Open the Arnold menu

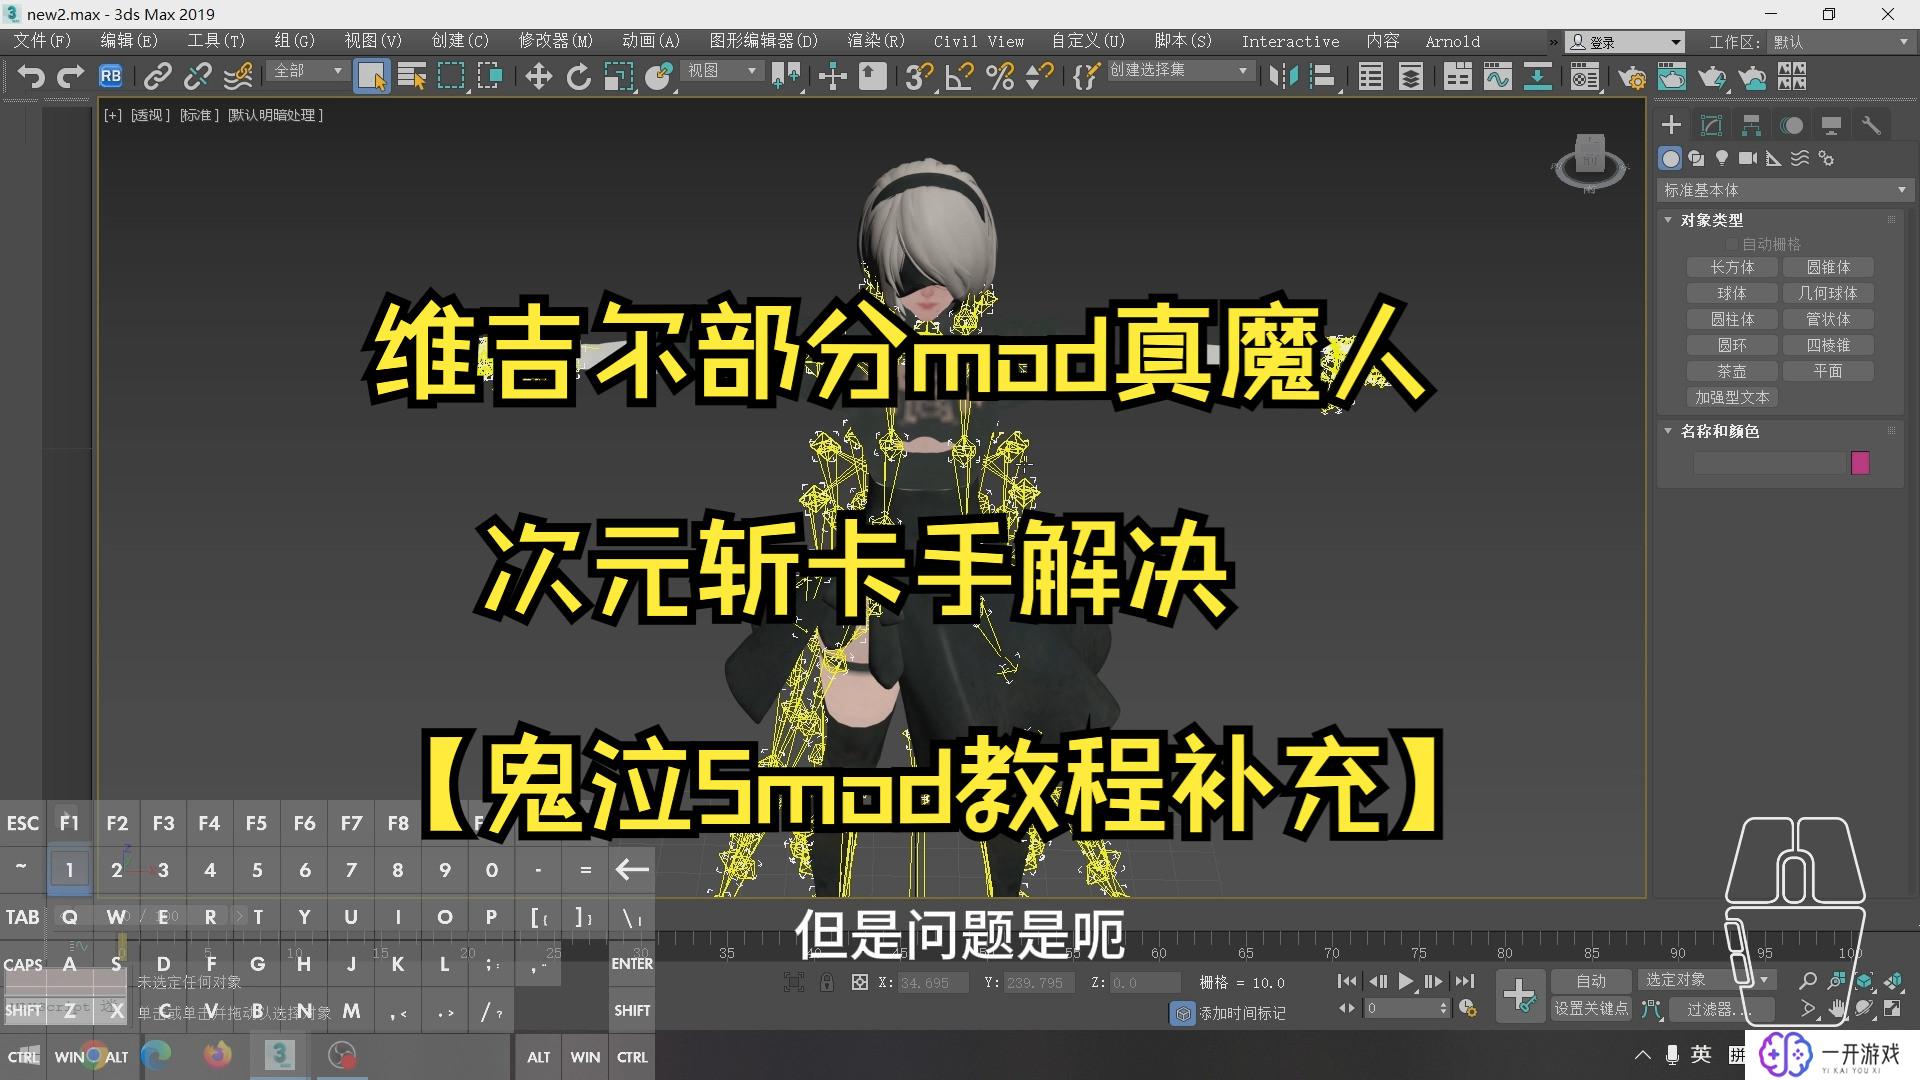tap(1452, 41)
